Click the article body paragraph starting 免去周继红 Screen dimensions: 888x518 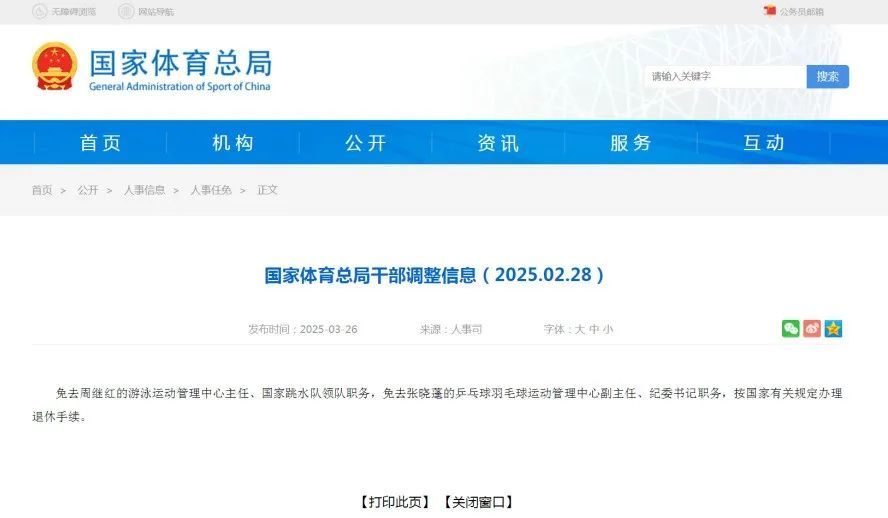[x=437, y=405]
